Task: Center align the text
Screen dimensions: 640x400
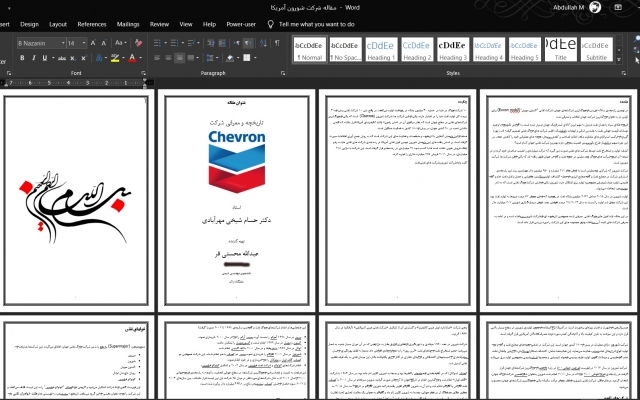Action: coord(168,58)
